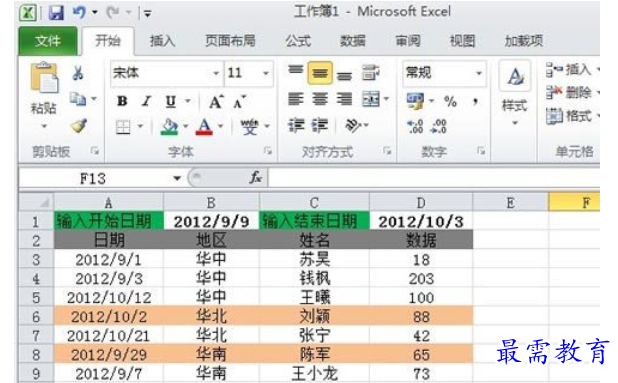Click the Merge and Center icon
618x383 pixels.
click(371, 99)
